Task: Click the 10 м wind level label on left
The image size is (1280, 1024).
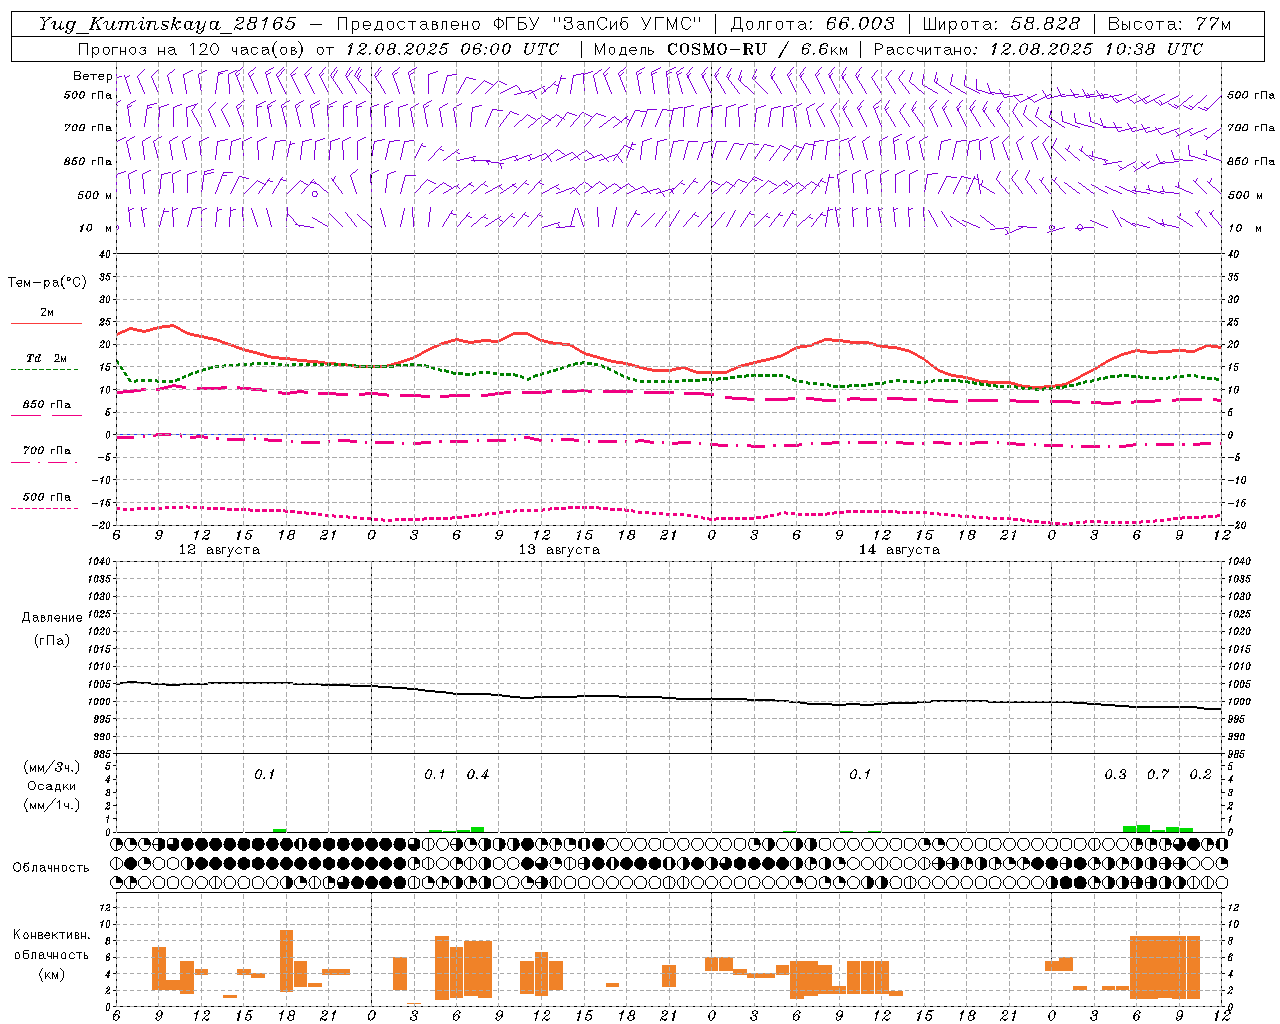Action: click(95, 228)
